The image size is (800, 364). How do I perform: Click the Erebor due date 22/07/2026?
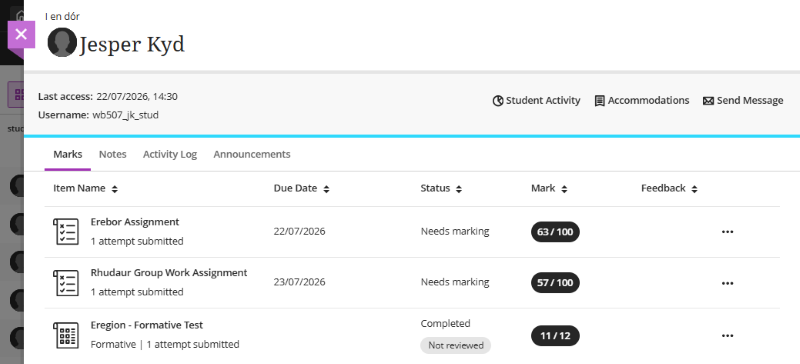tap(299, 231)
